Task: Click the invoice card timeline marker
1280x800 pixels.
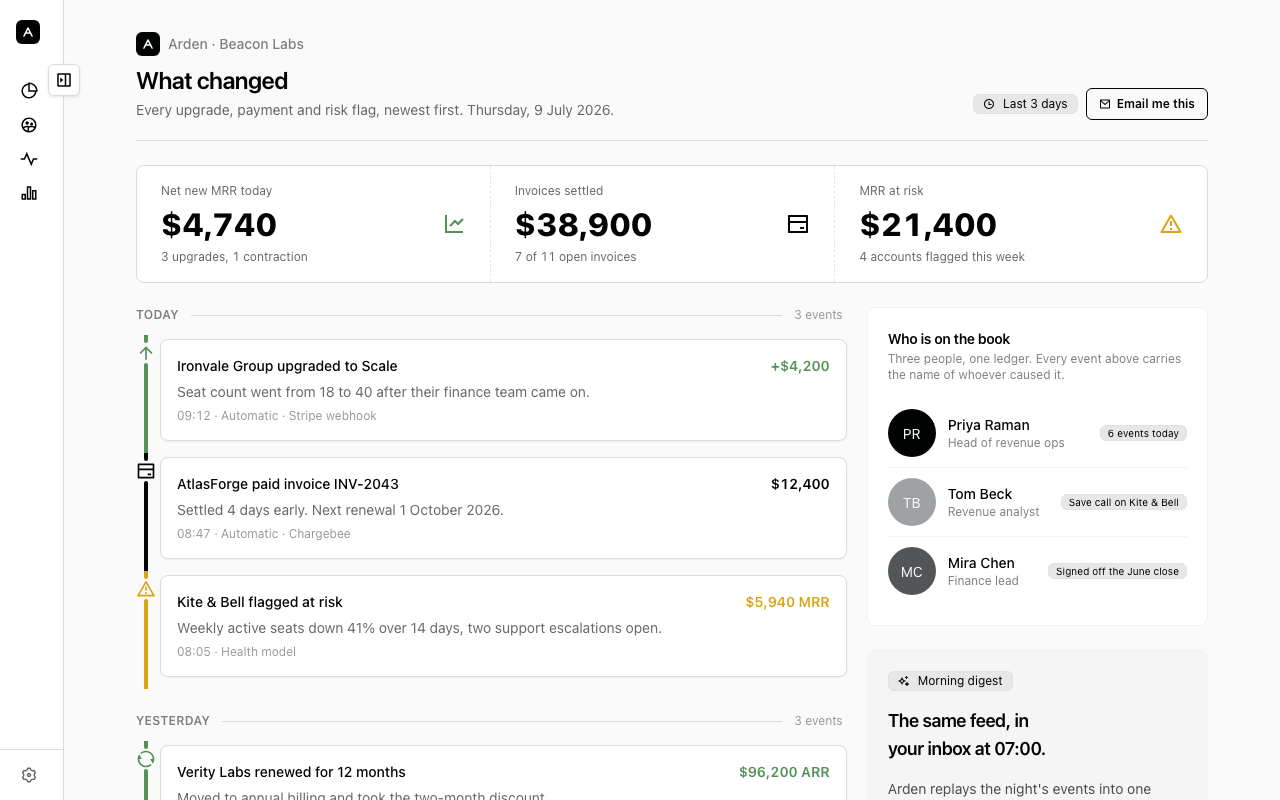Action: [x=146, y=470]
